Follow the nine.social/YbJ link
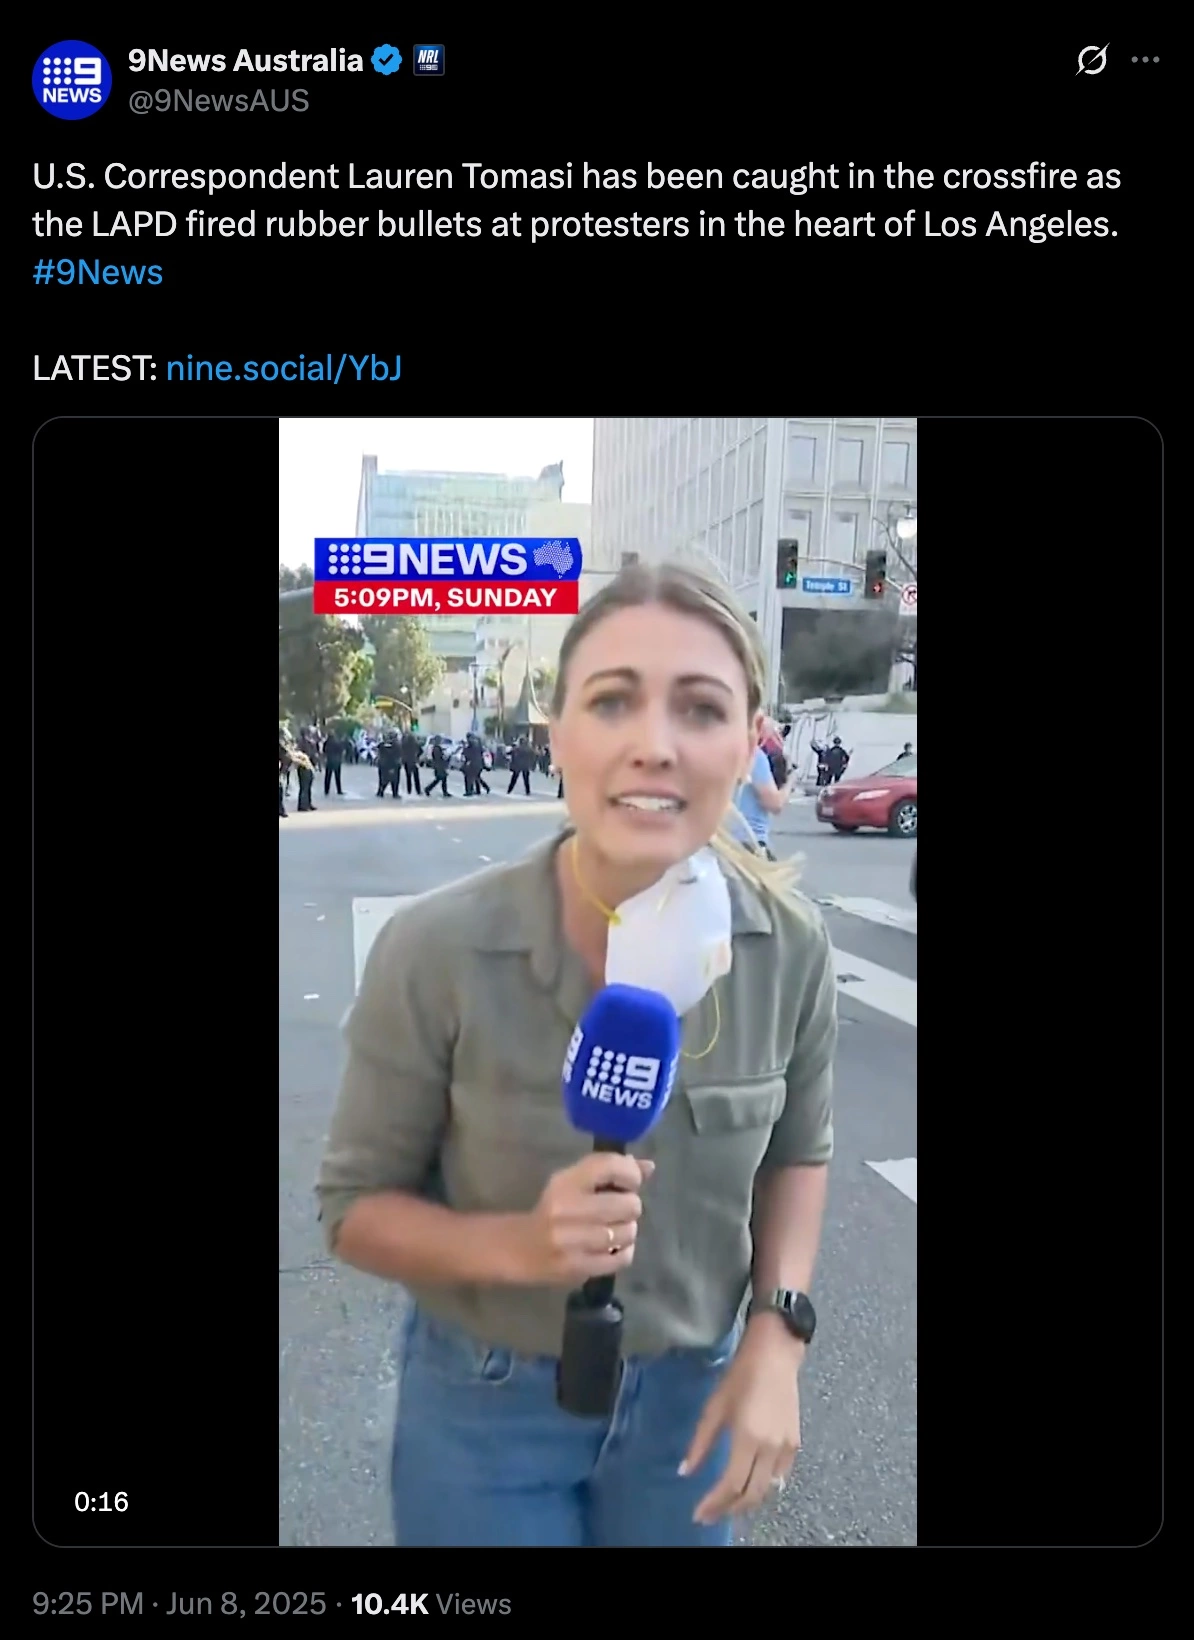The width and height of the screenshot is (1194, 1640). tap(284, 368)
